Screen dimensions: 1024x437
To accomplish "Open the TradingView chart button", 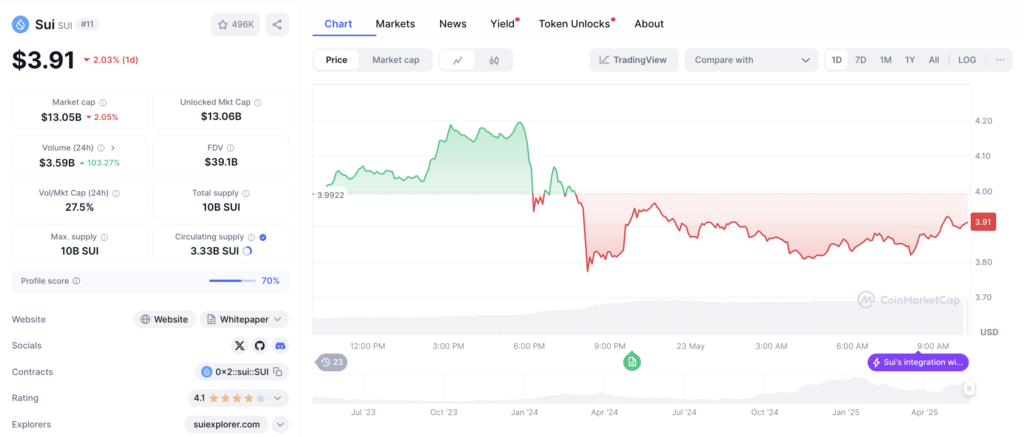I will click(x=633, y=60).
